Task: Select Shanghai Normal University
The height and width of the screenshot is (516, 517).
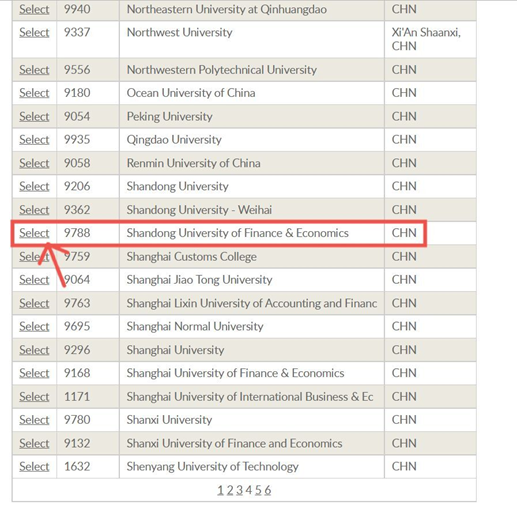Action: coord(34,326)
